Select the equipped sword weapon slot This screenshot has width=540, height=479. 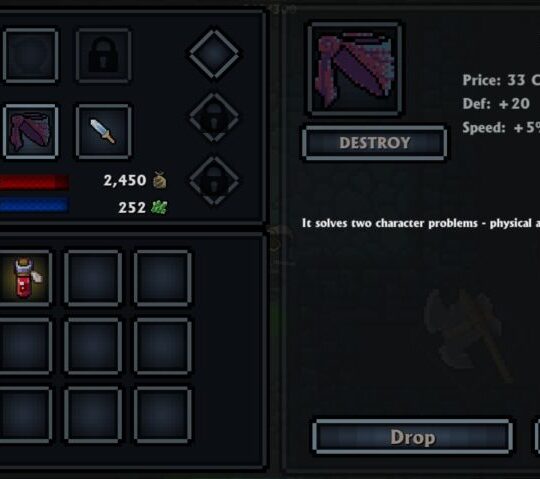(103, 132)
